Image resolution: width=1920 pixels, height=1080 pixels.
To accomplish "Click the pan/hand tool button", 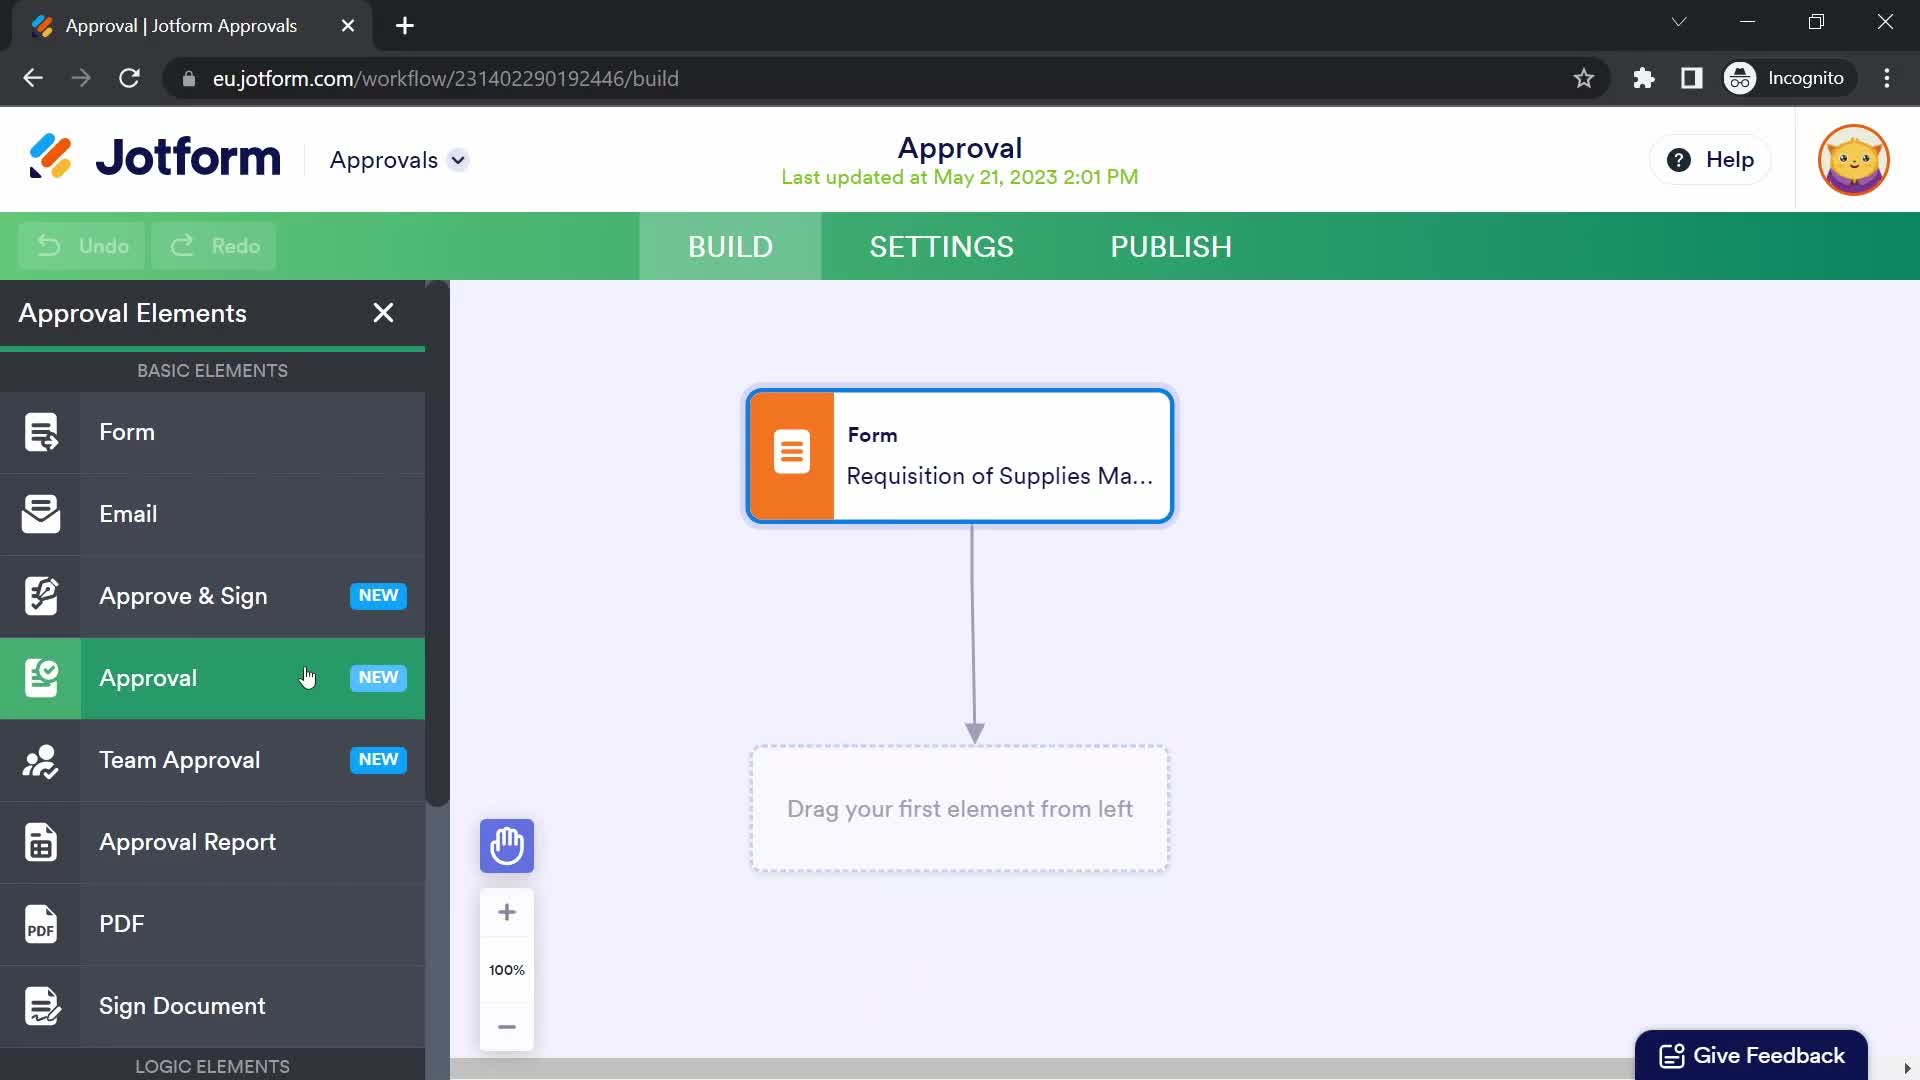I will tap(506, 845).
